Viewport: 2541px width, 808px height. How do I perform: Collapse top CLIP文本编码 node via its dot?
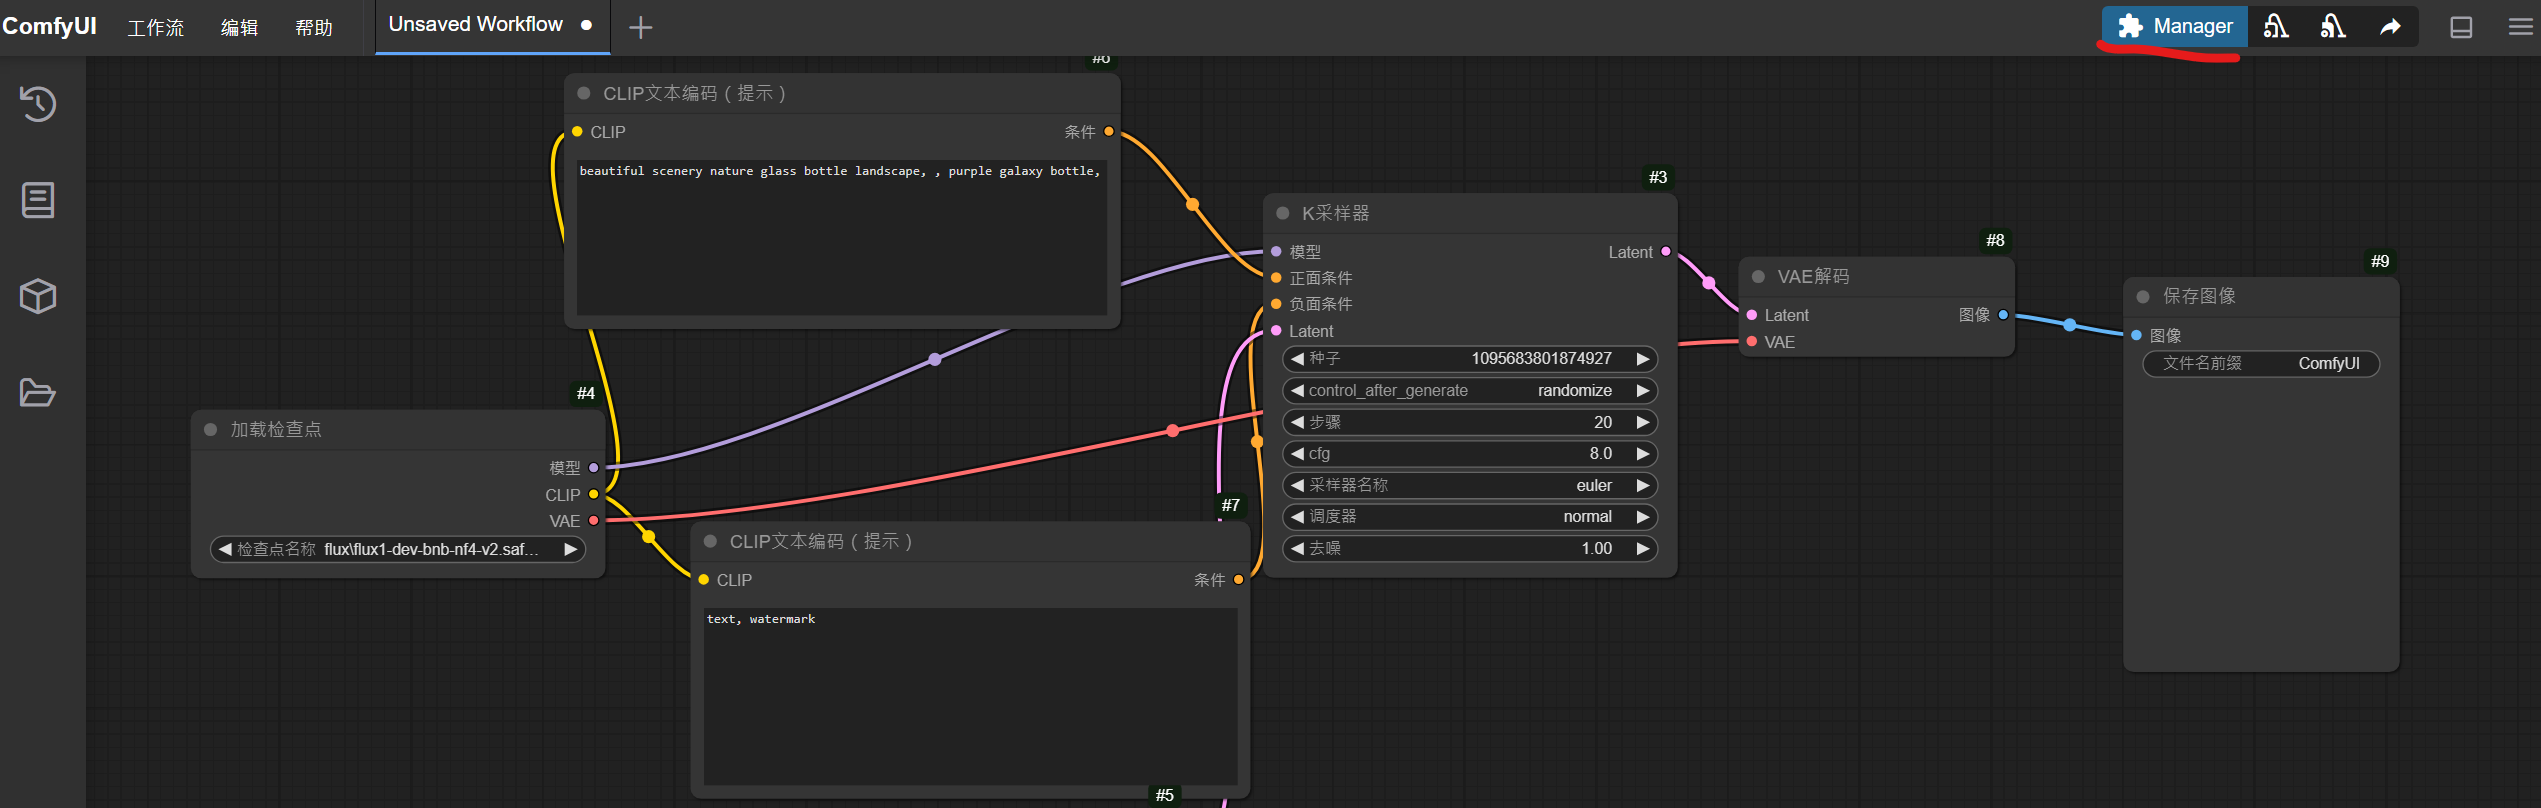(x=584, y=93)
